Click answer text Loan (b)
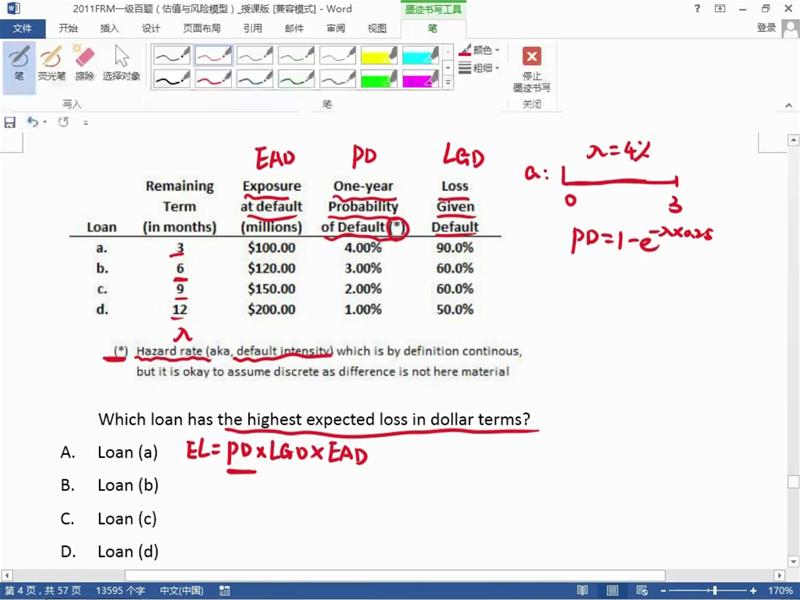The width and height of the screenshot is (800, 600). [x=128, y=485]
